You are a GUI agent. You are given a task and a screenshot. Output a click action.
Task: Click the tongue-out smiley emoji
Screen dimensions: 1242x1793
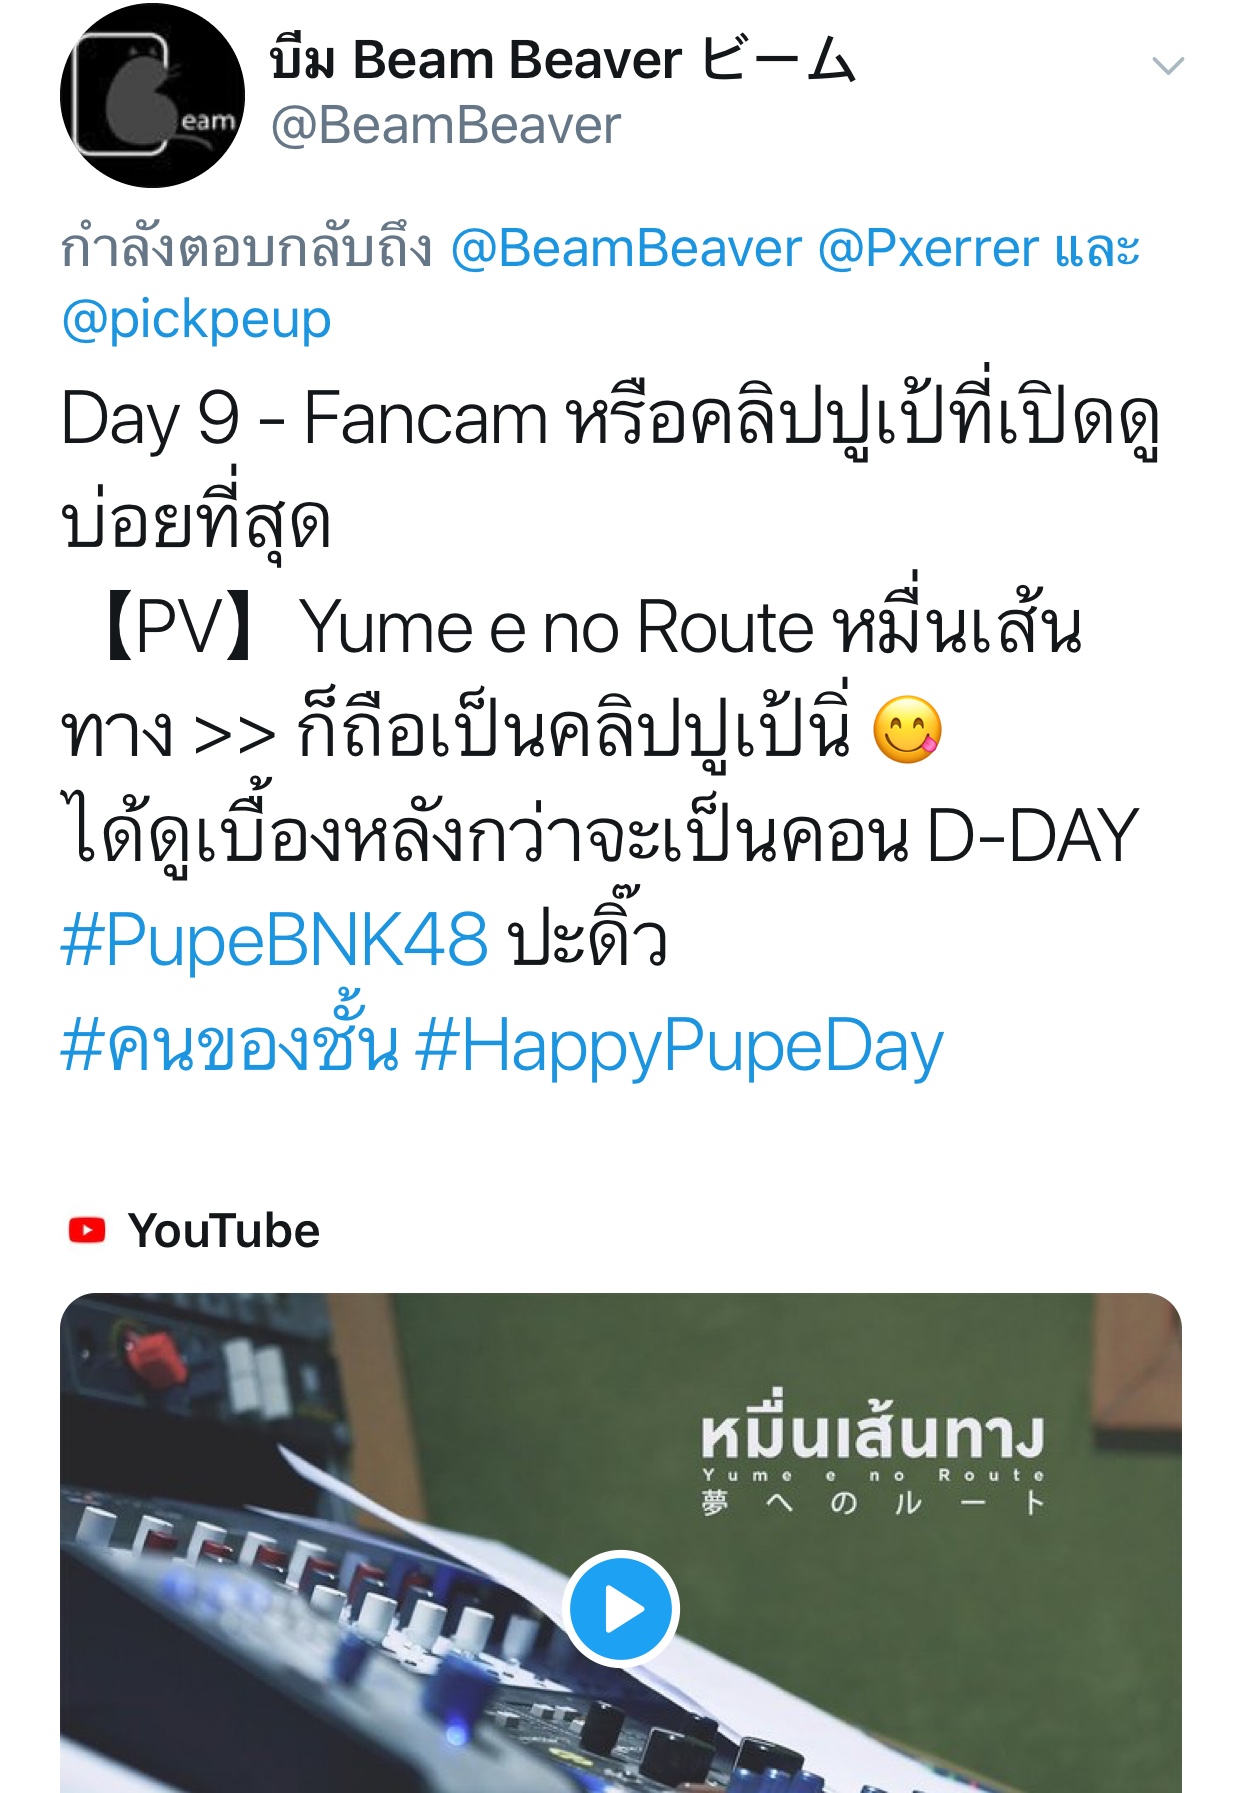click(x=907, y=731)
